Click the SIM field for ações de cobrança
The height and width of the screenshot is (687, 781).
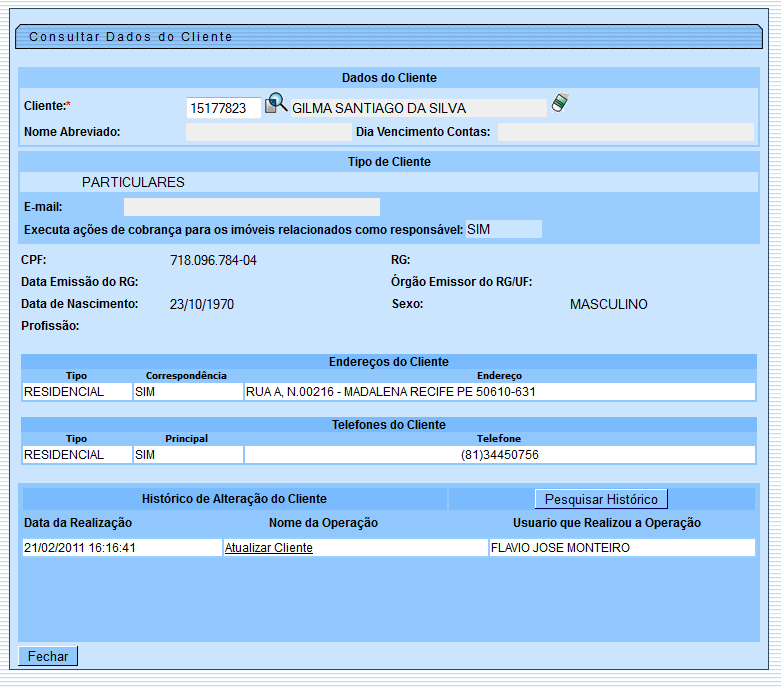click(503, 229)
